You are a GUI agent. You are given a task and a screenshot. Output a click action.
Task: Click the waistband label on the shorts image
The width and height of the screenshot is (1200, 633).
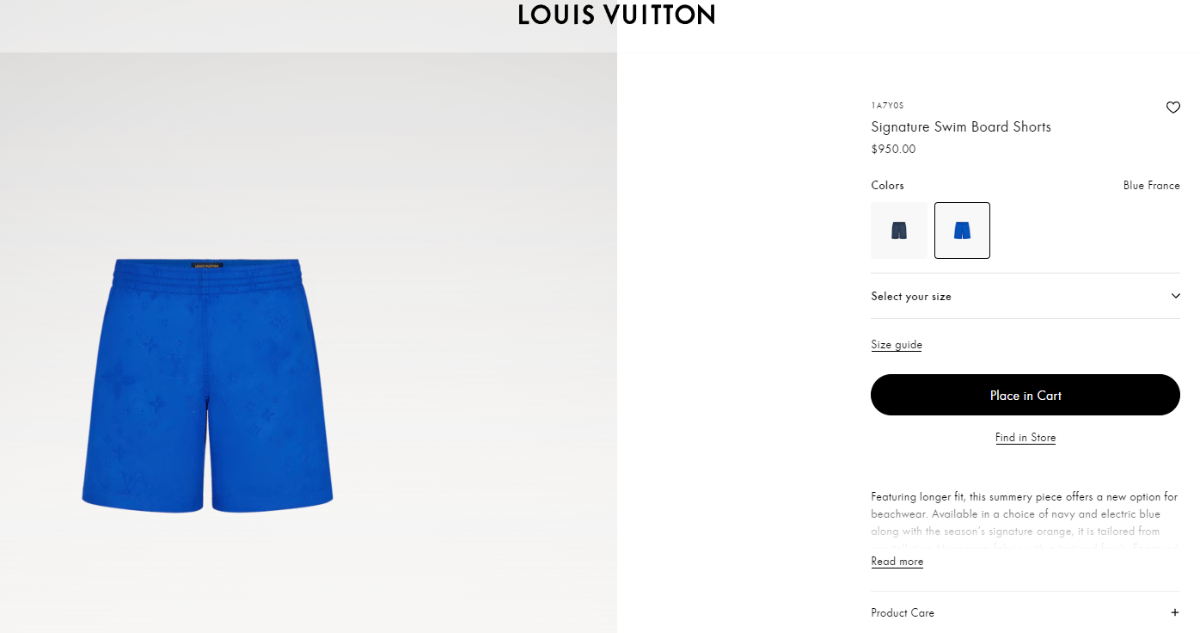pos(207,266)
